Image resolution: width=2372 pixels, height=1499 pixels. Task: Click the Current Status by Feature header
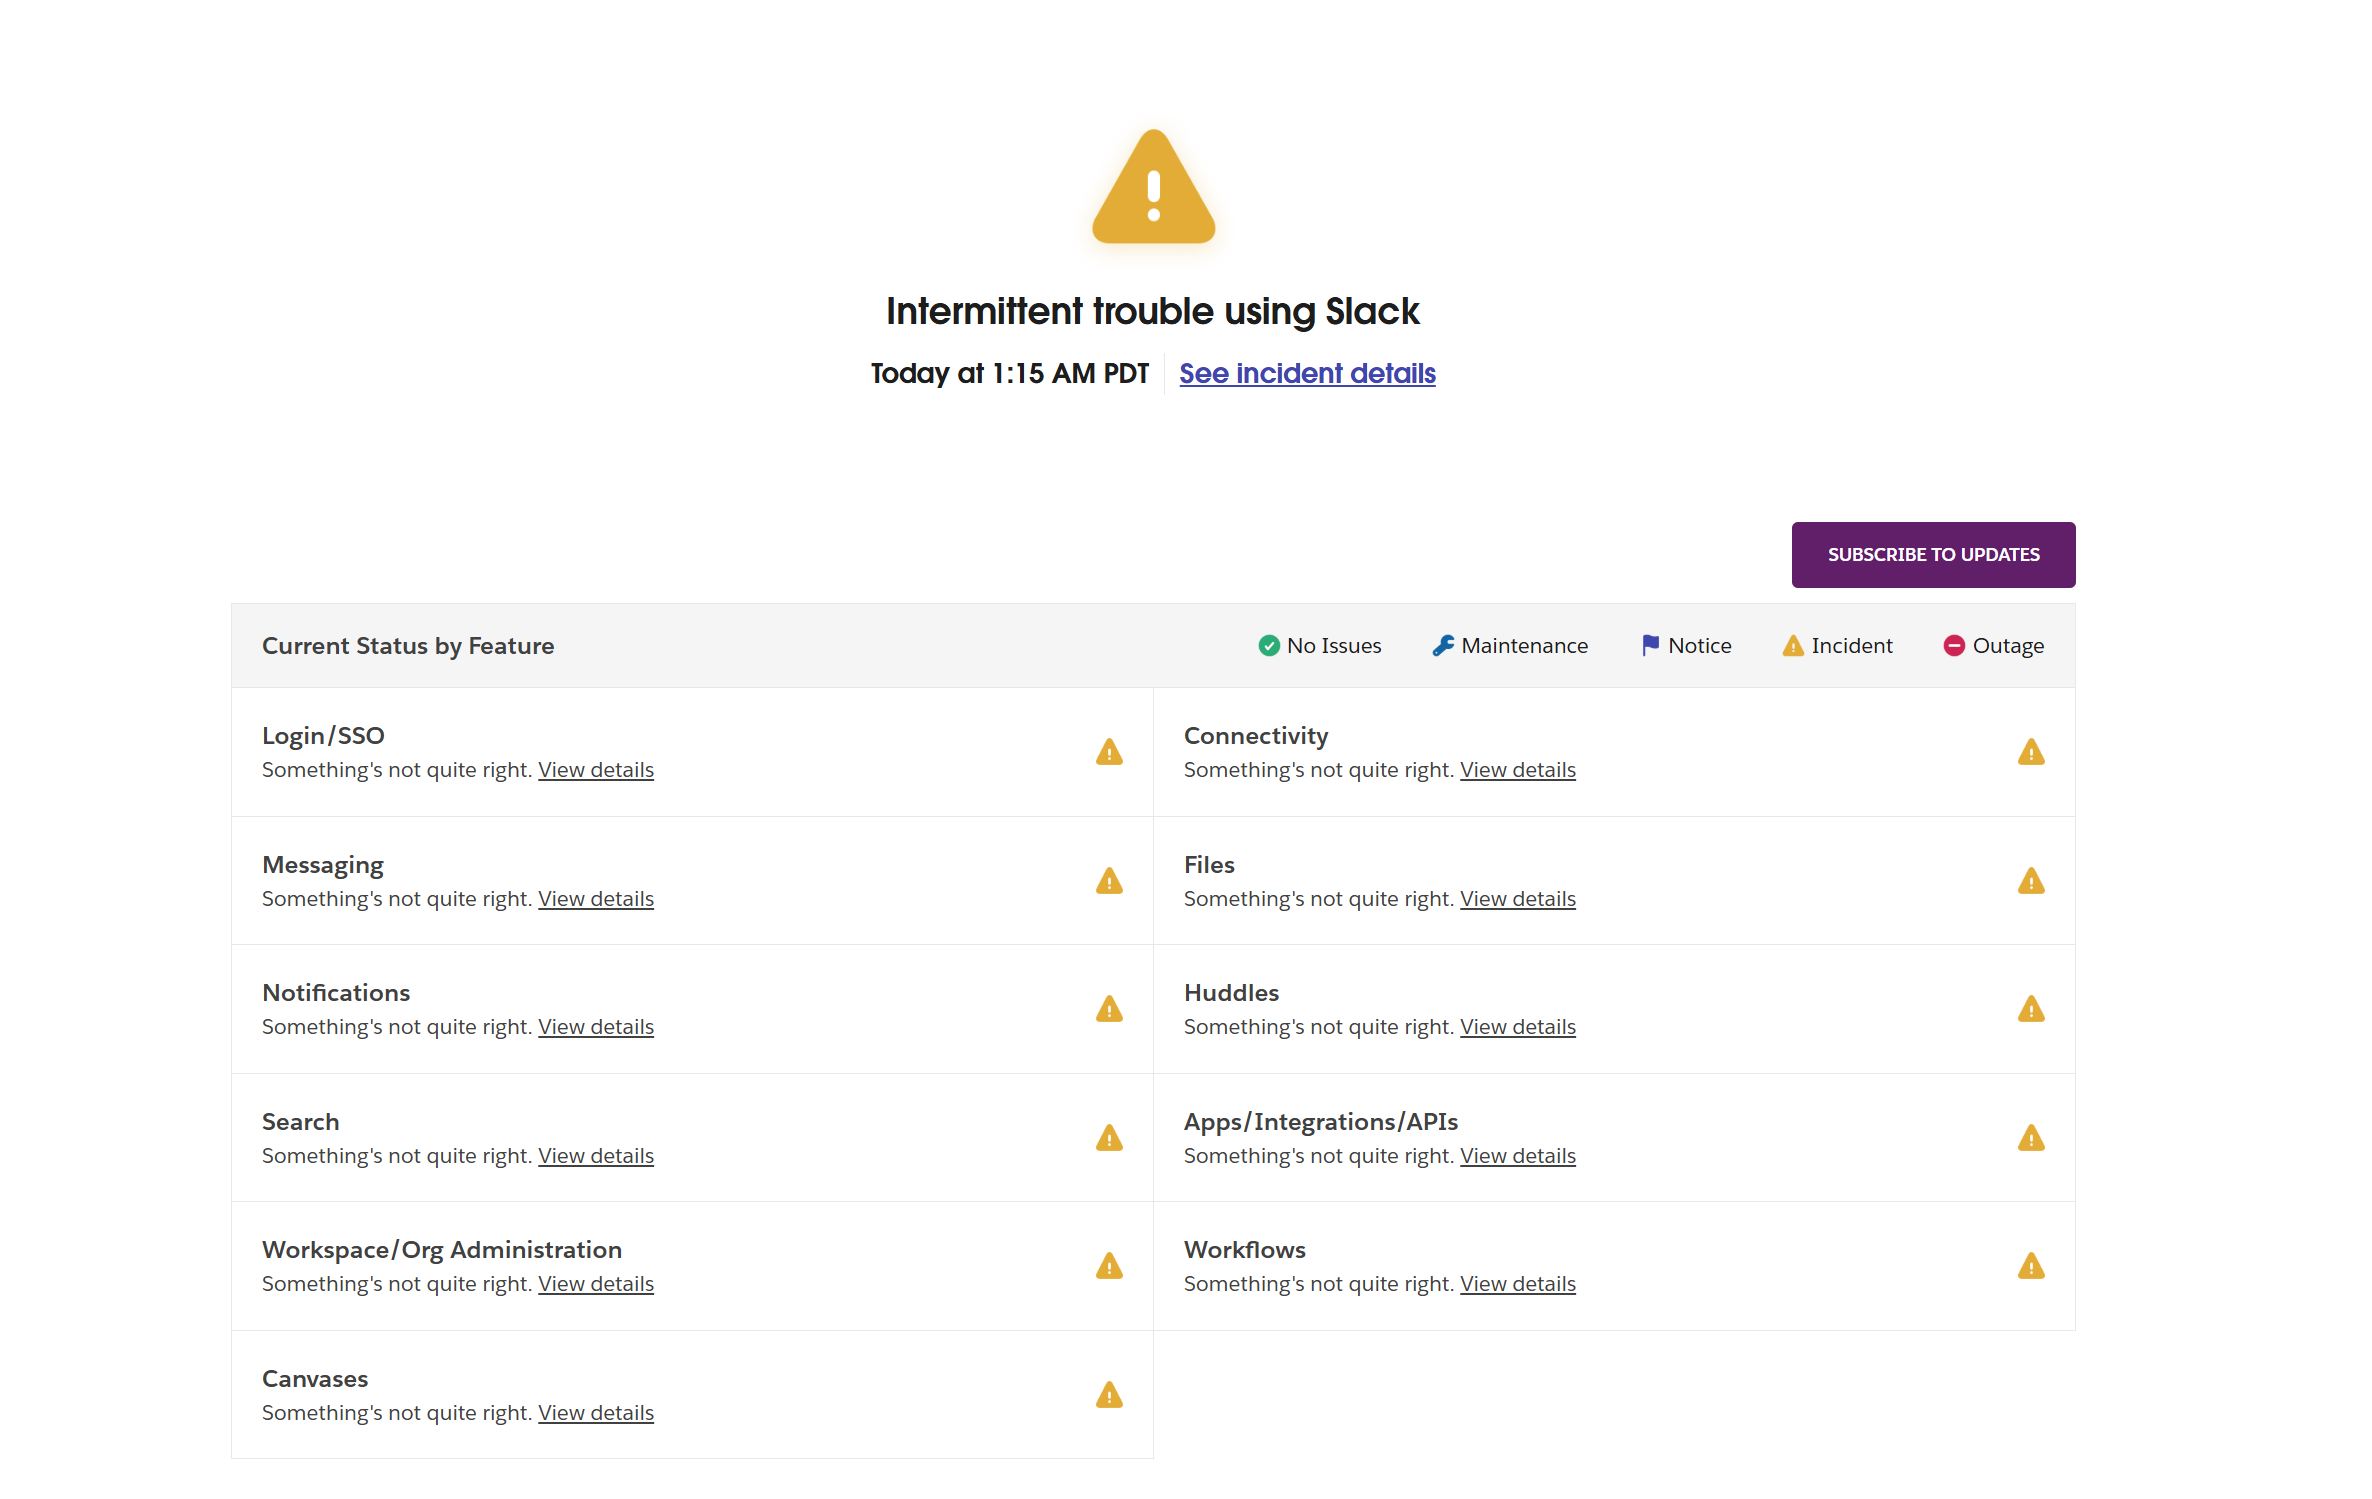(408, 645)
